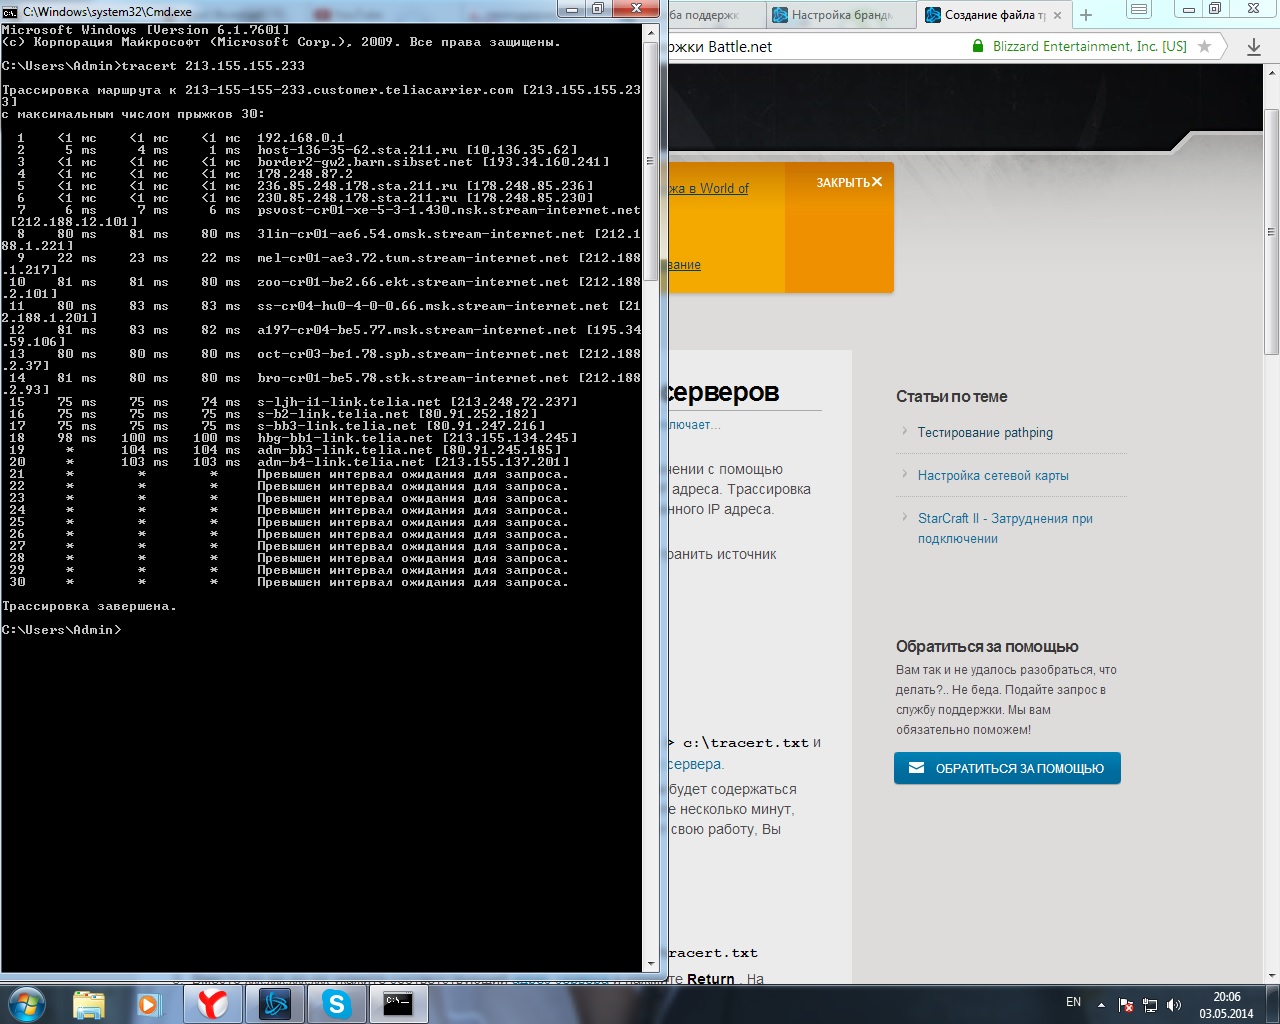Screen dimensions: 1280x1024
Task: Open Windows Explorer from the taskbar
Action: coord(89,1004)
